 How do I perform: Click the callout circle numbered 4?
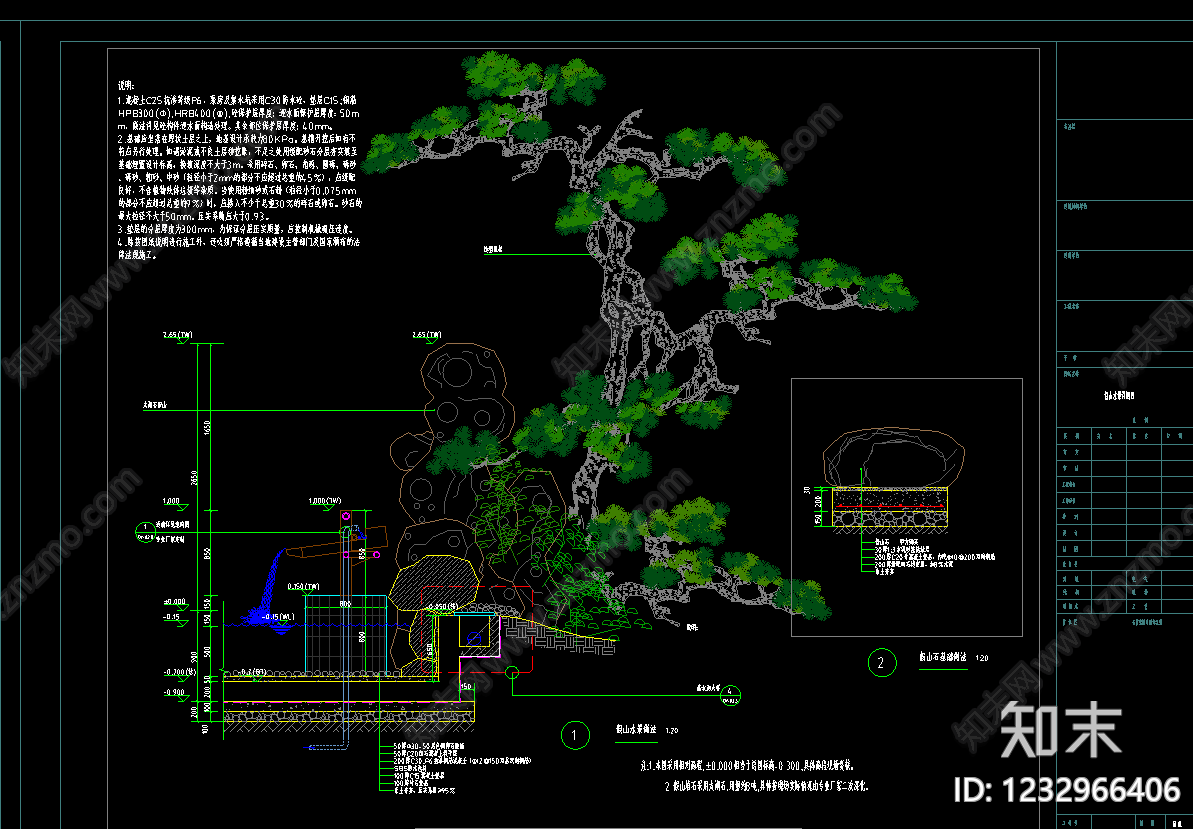point(730,695)
